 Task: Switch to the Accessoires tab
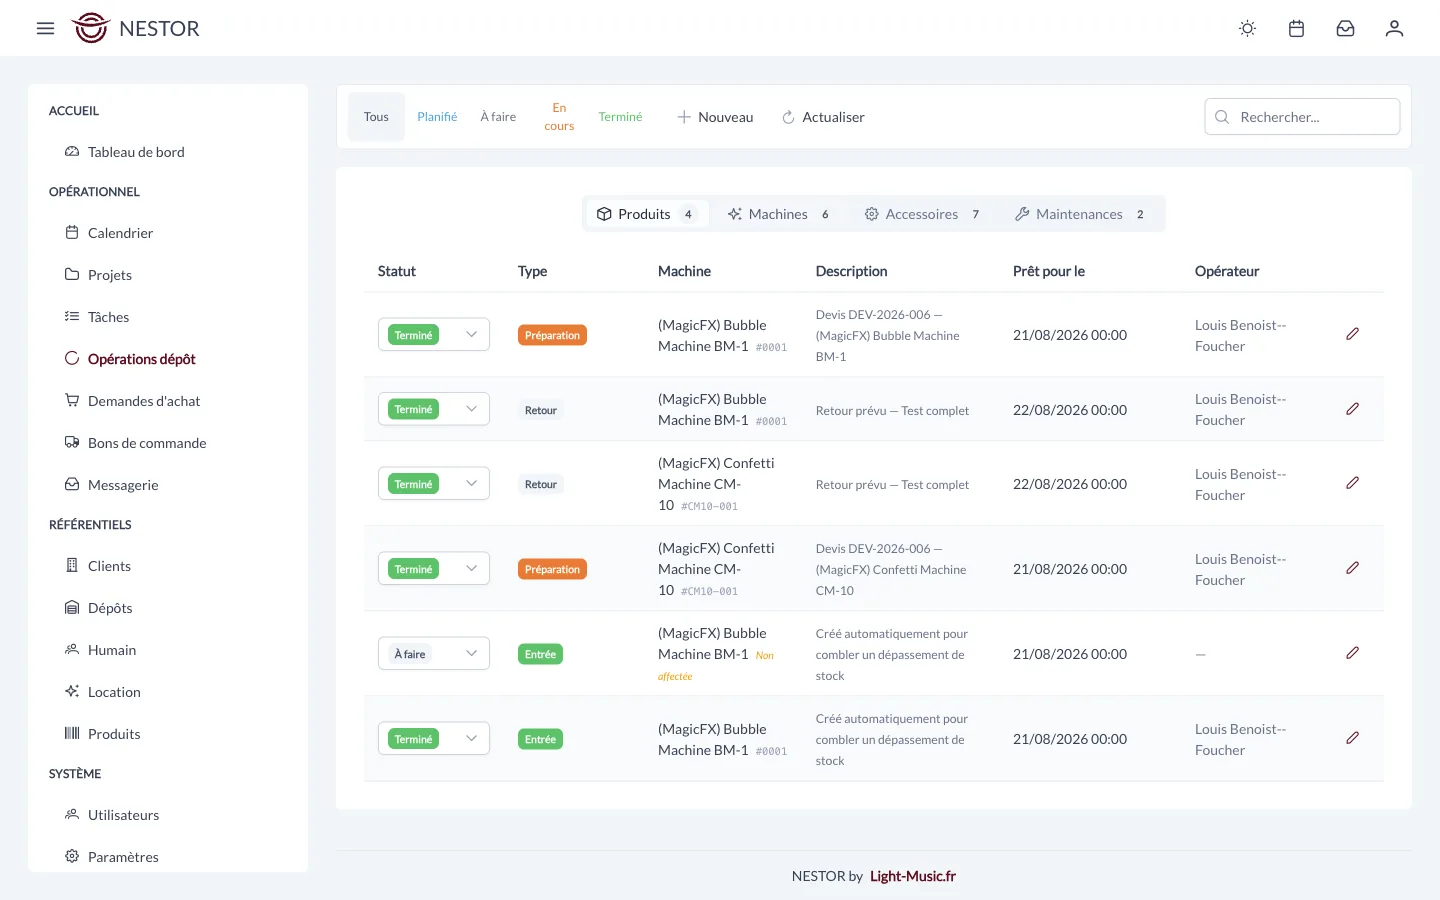click(922, 214)
